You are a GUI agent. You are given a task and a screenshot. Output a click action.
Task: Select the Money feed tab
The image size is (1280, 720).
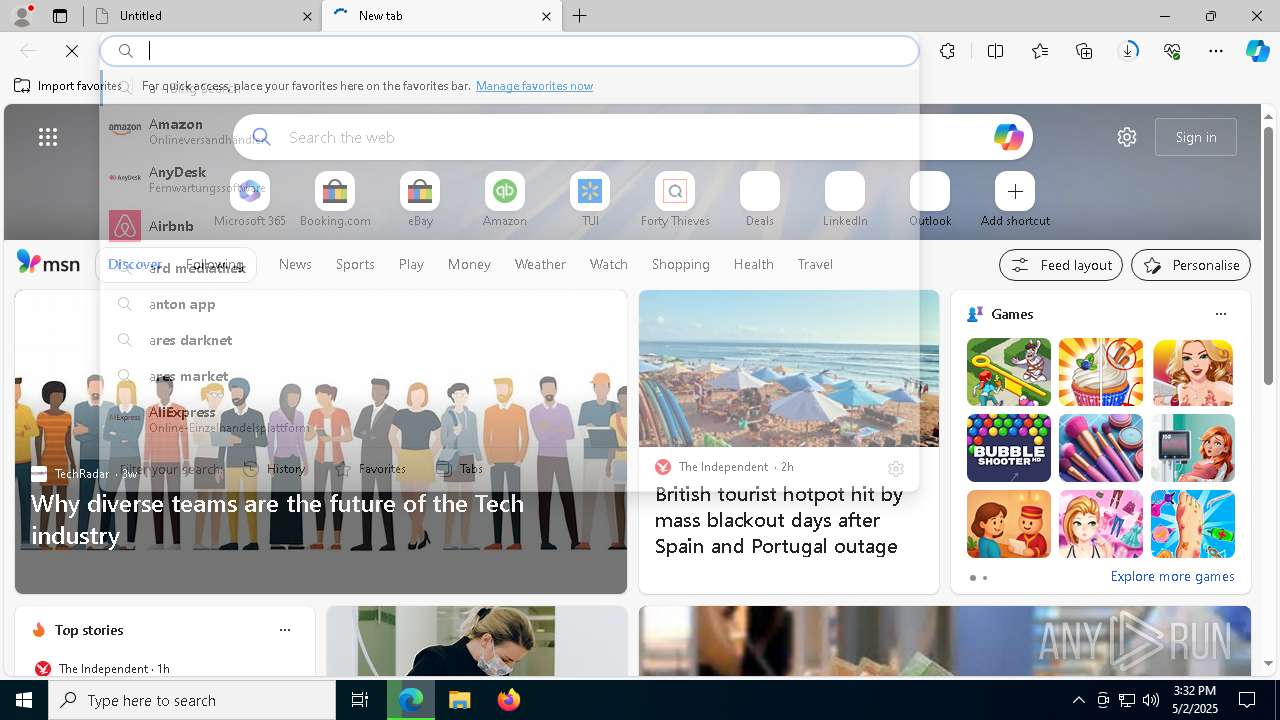tap(469, 264)
